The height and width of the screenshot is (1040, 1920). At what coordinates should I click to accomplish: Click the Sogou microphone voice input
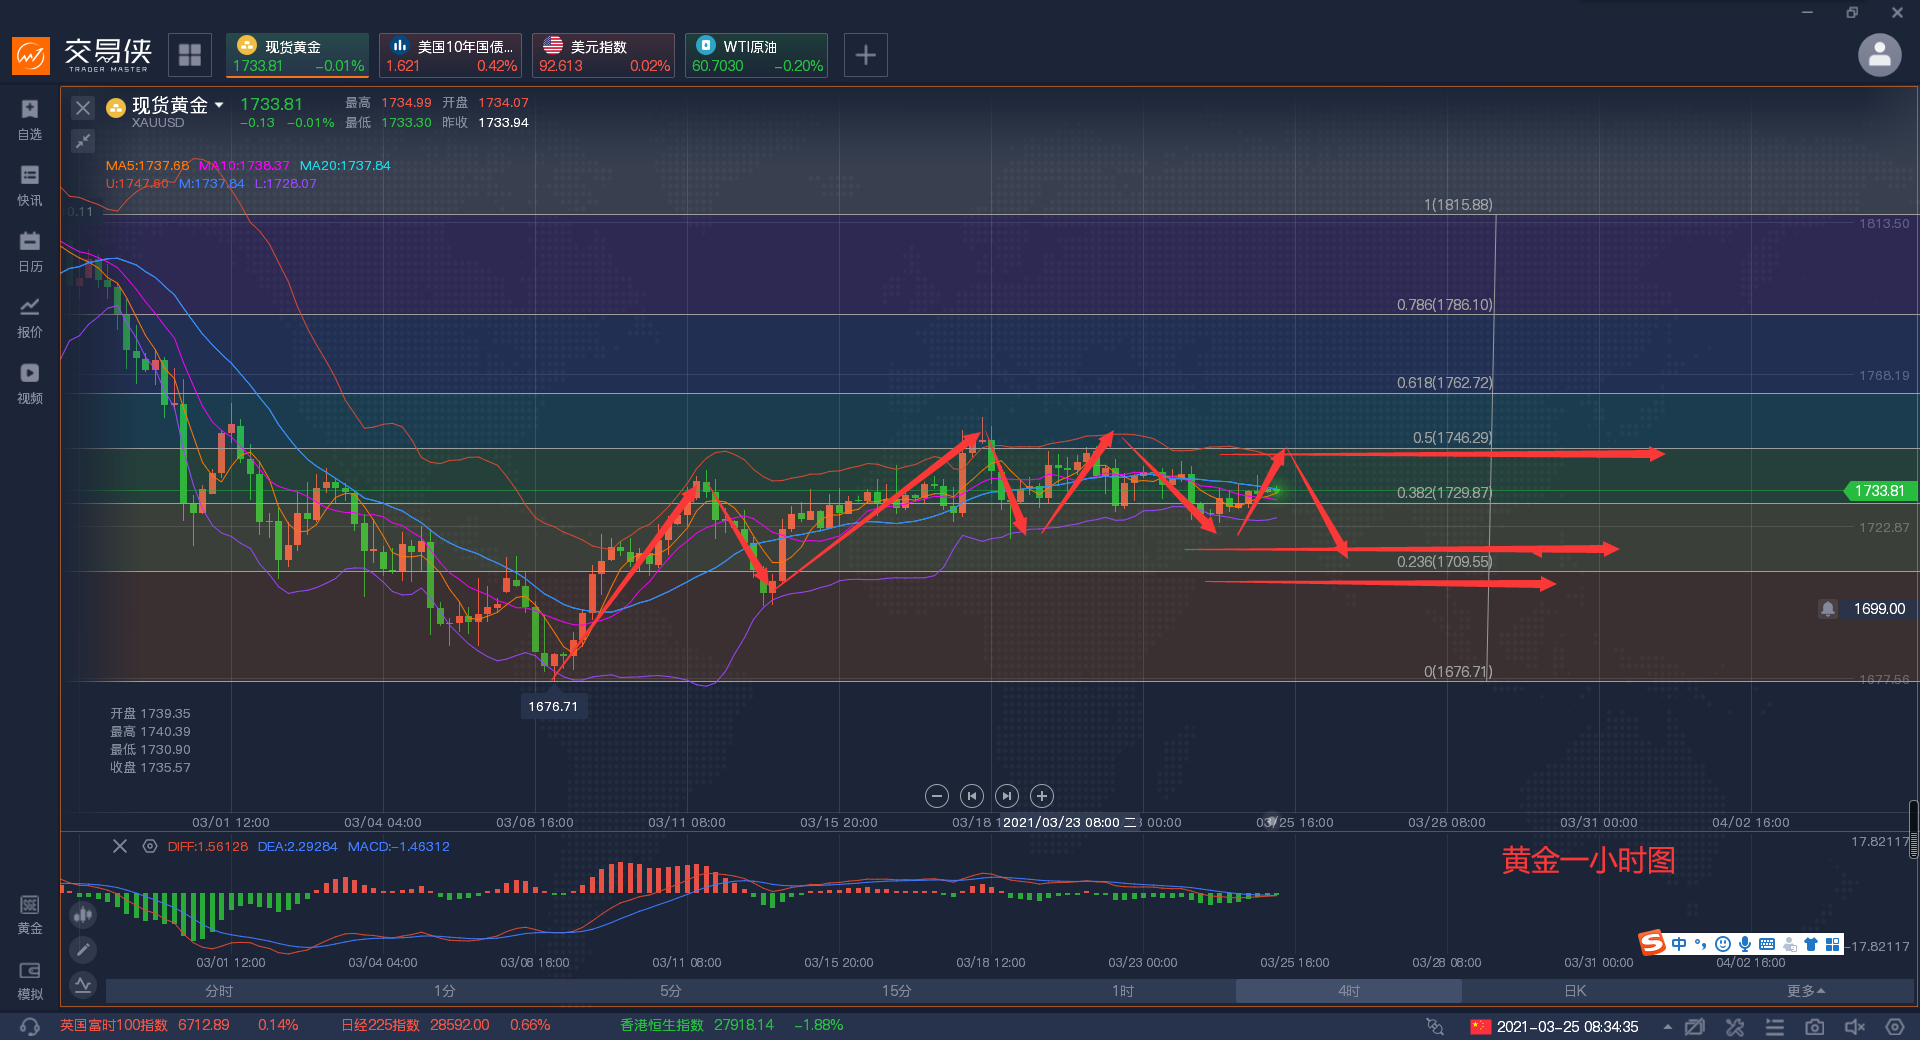pos(1744,944)
